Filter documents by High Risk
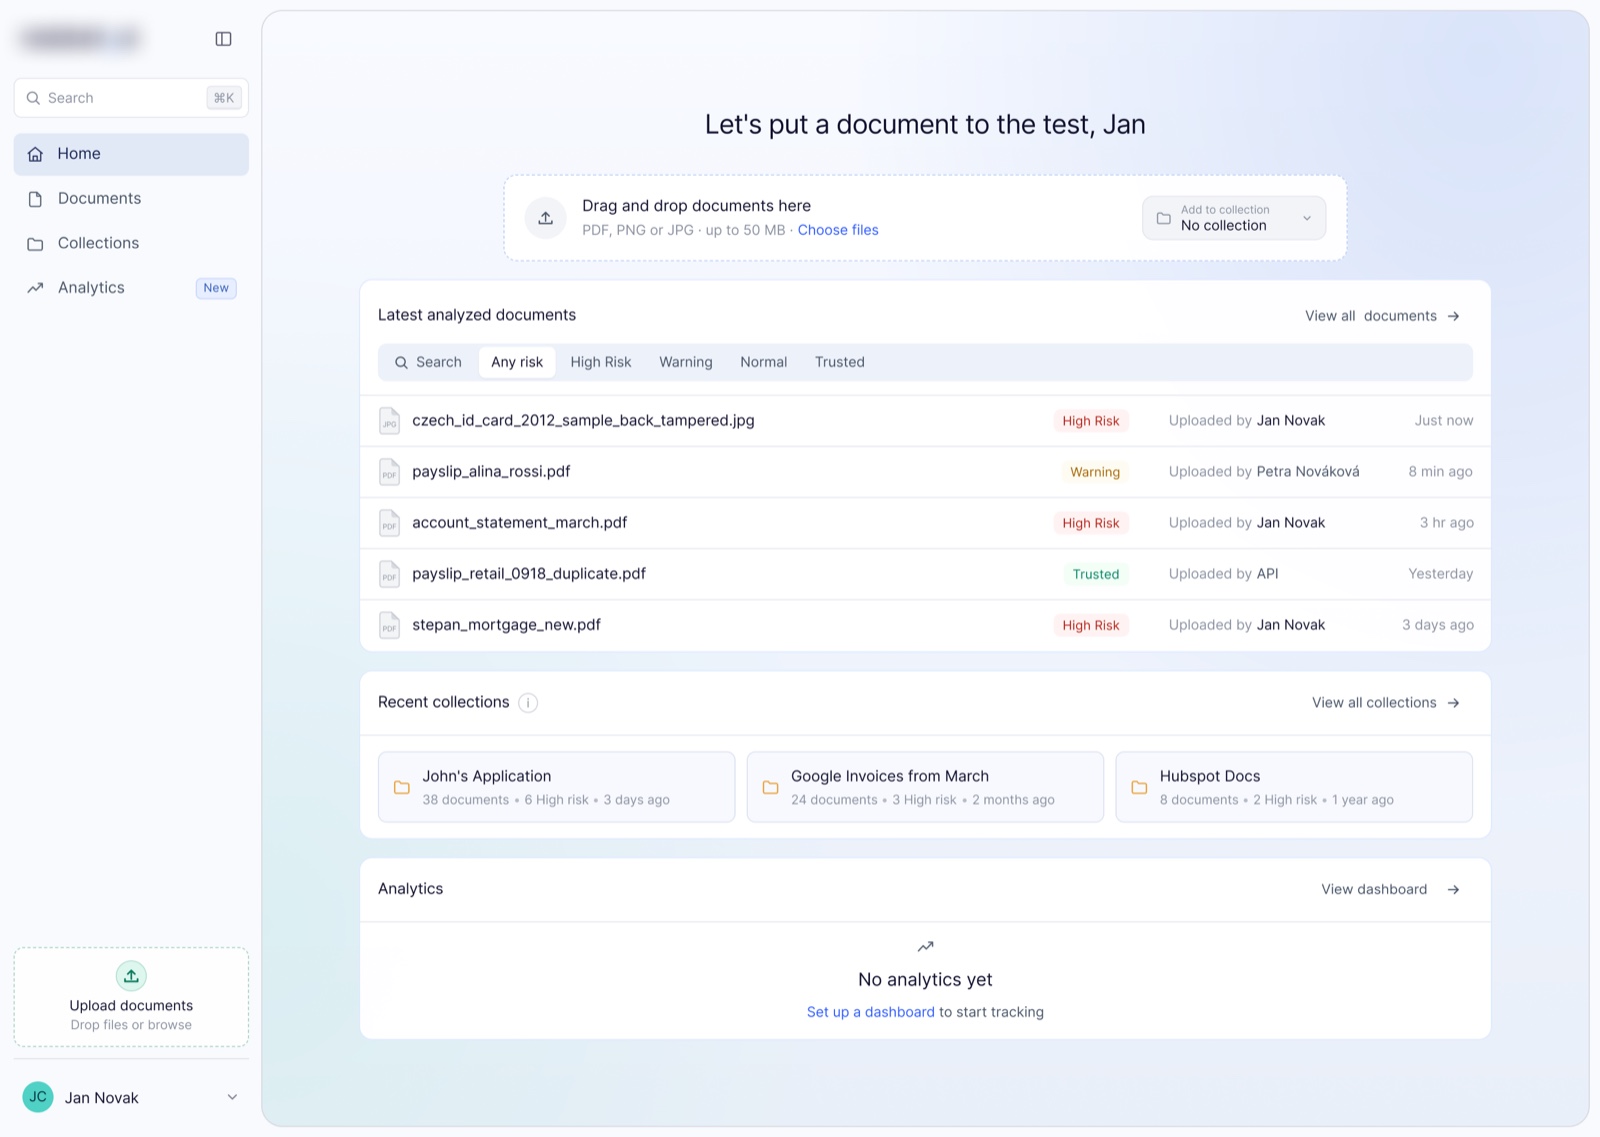The height and width of the screenshot is (1137, 1600). (x=601, y=362)
